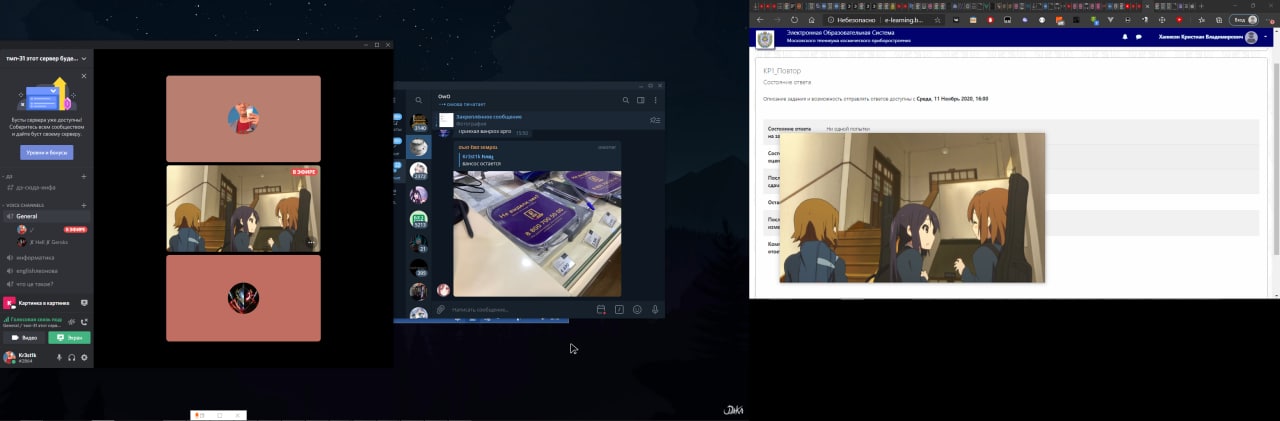Open the englishлезнова voice channel

pyautogui.click(x=46, y=271)
